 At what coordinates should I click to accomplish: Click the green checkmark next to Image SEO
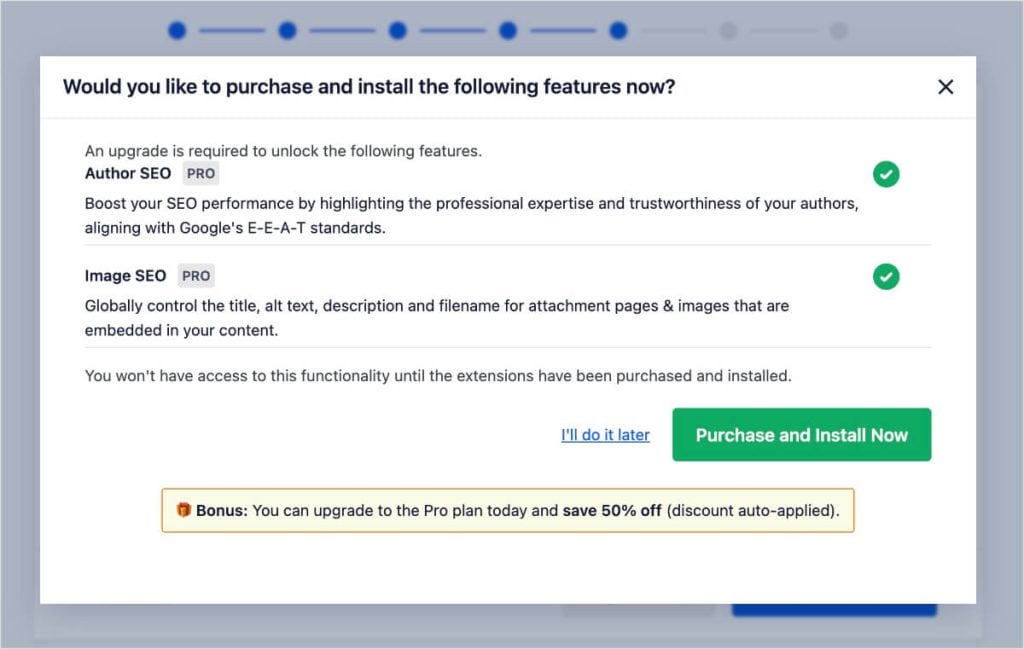[886, 277]
